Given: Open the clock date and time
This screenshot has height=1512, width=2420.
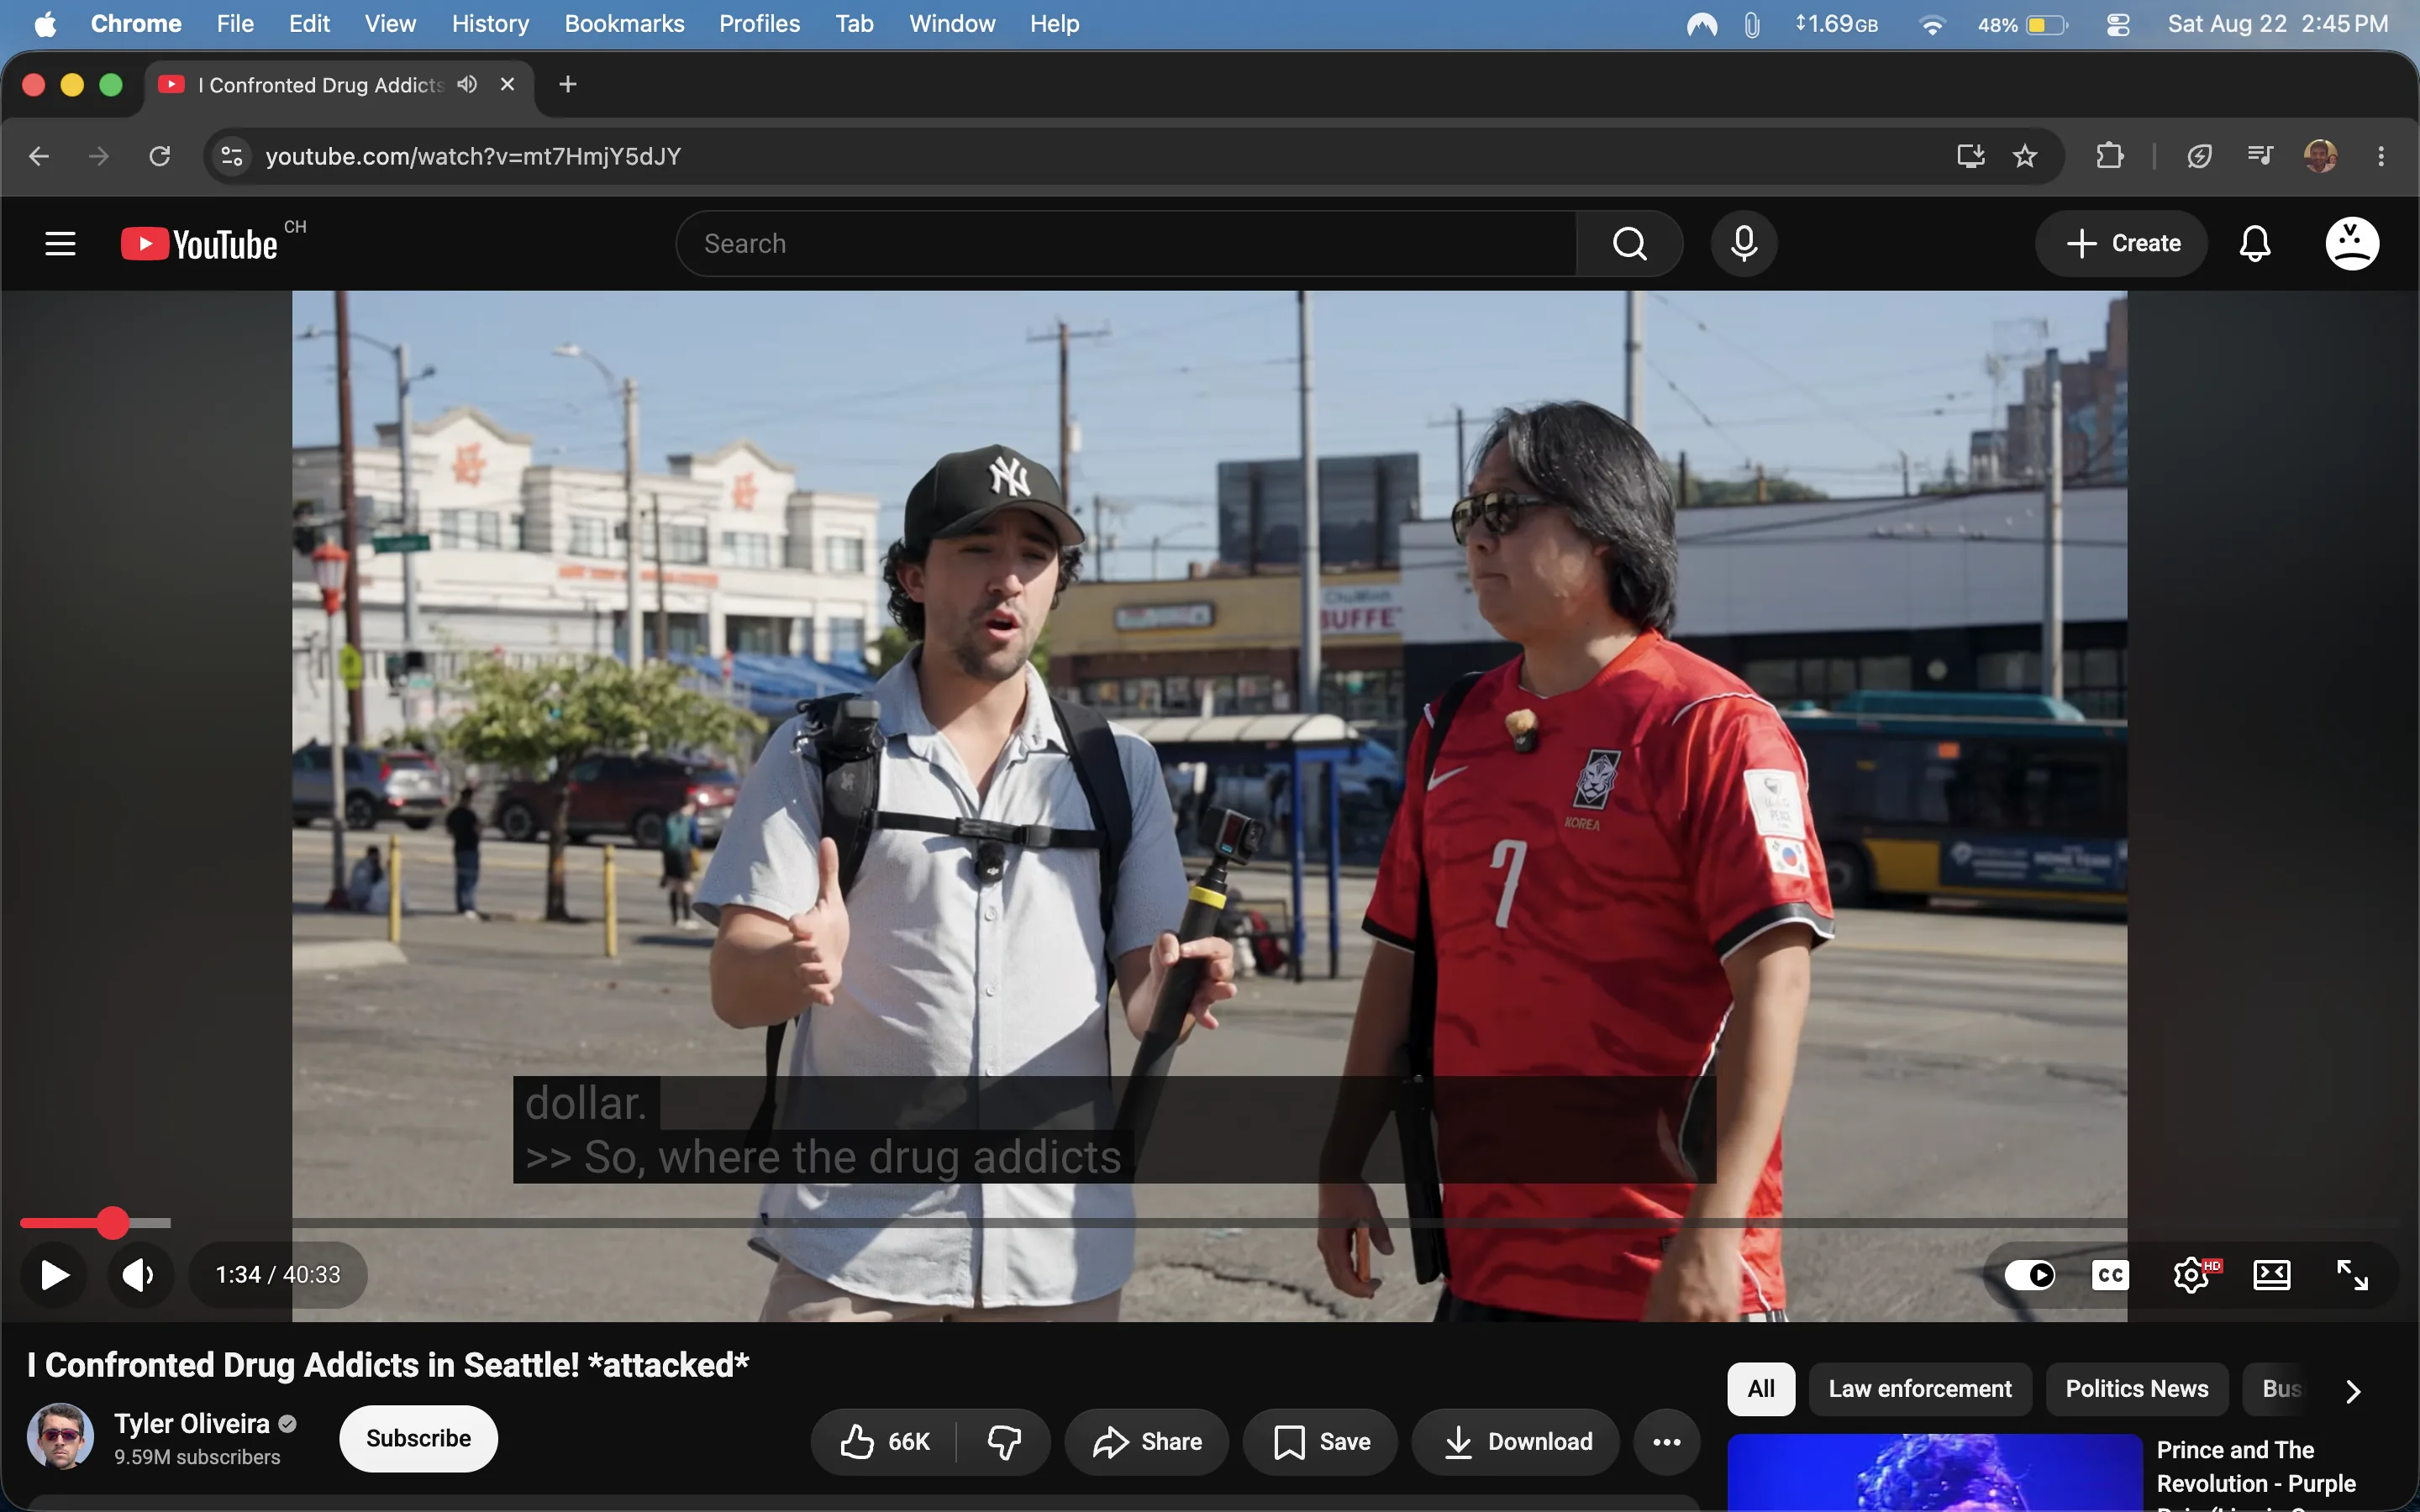Looking at the screenshot, I should [x=2277, y=24].
